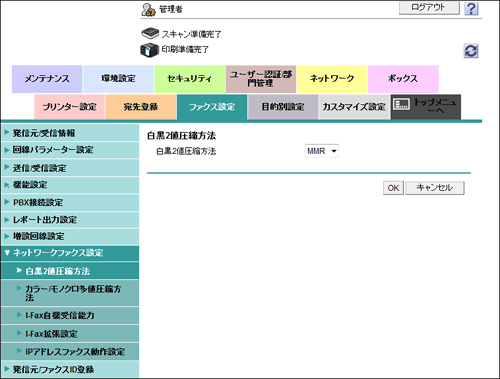Click the refresh status icon
The image size is (500, 379).
click(x=471, y=51)
